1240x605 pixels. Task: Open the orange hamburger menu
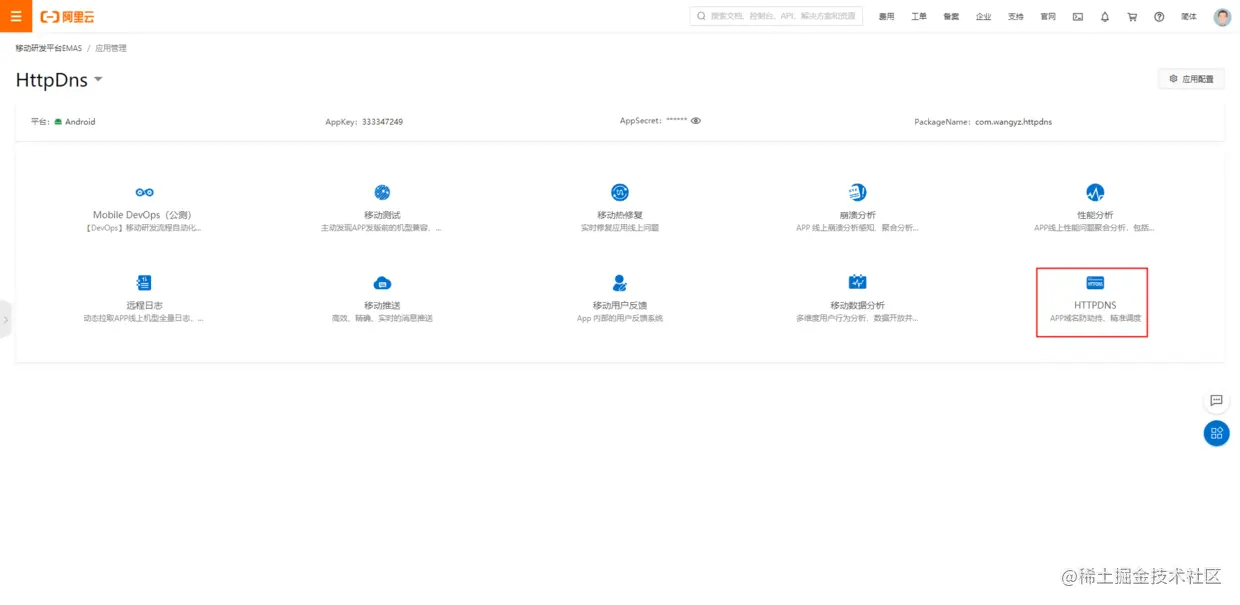coord(16,16)
